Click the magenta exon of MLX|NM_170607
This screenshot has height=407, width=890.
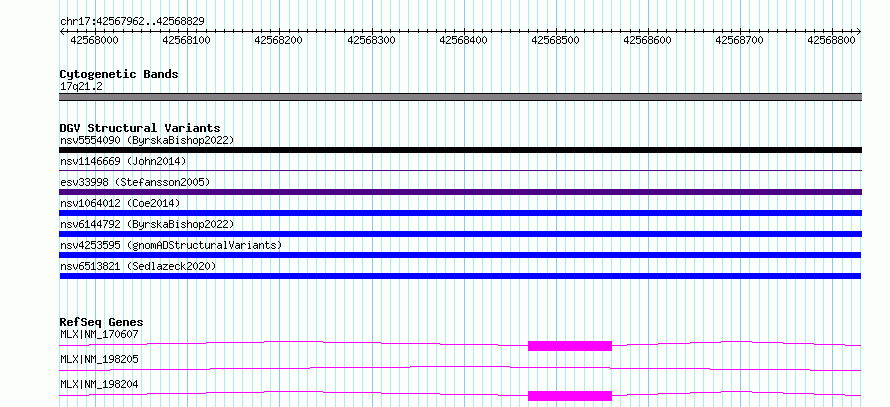pos(570,346)
